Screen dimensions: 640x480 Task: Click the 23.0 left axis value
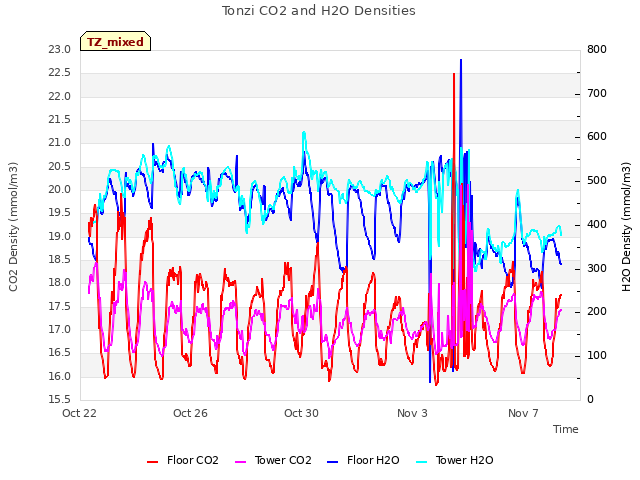pos(60,50)
